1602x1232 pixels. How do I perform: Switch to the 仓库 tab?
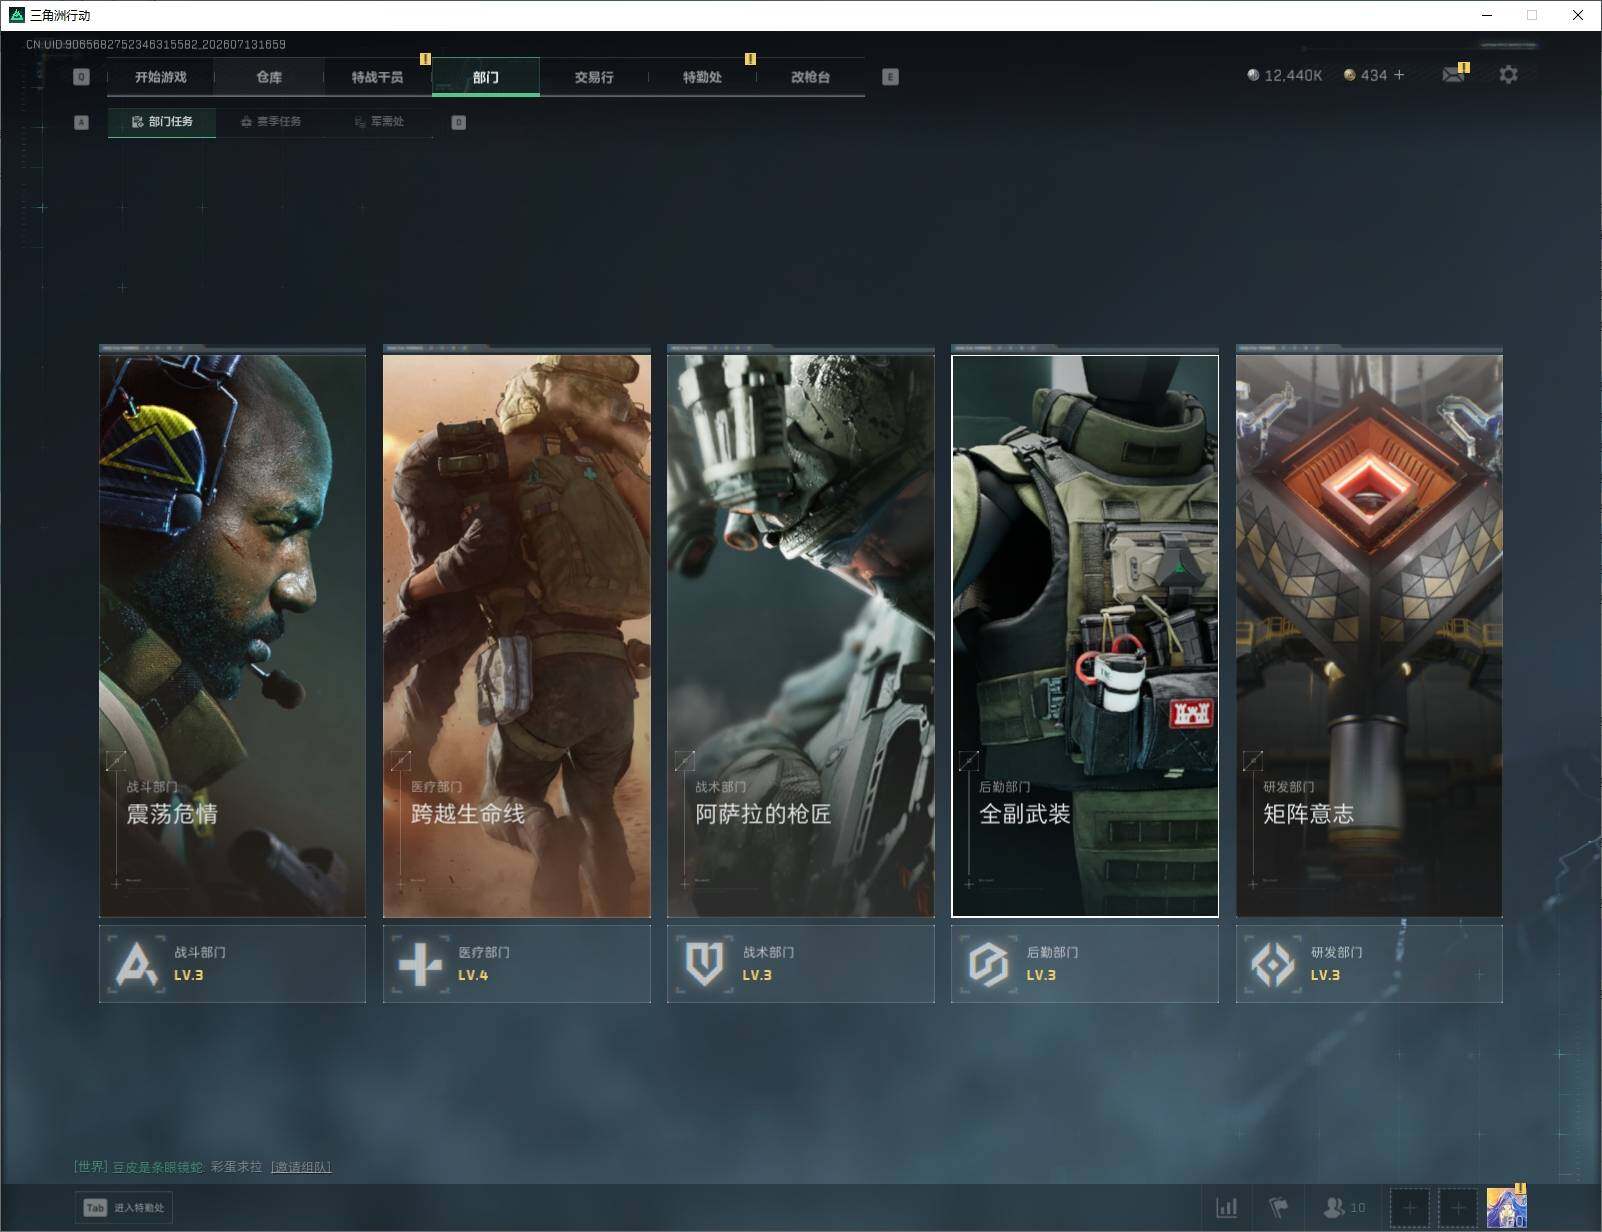pos(269,77)
